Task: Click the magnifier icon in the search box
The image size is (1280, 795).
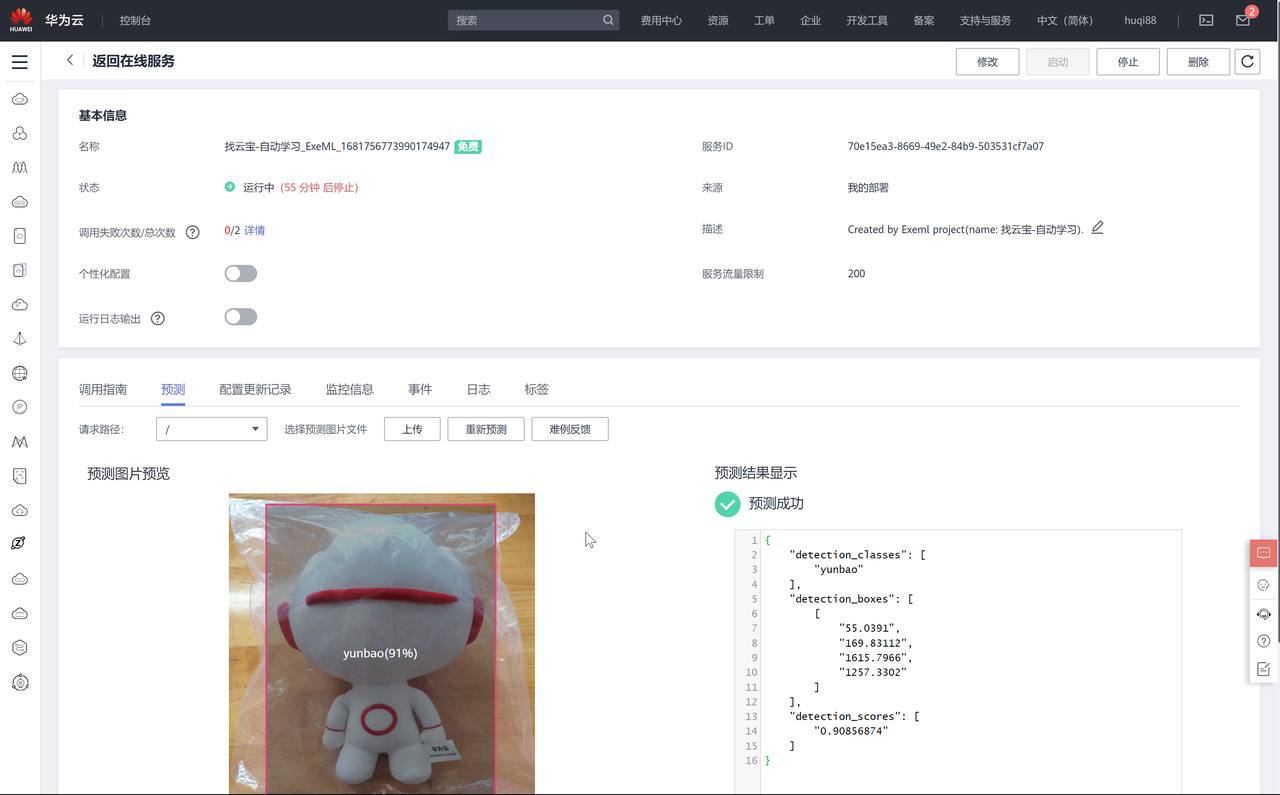Action: pos(608,20)
